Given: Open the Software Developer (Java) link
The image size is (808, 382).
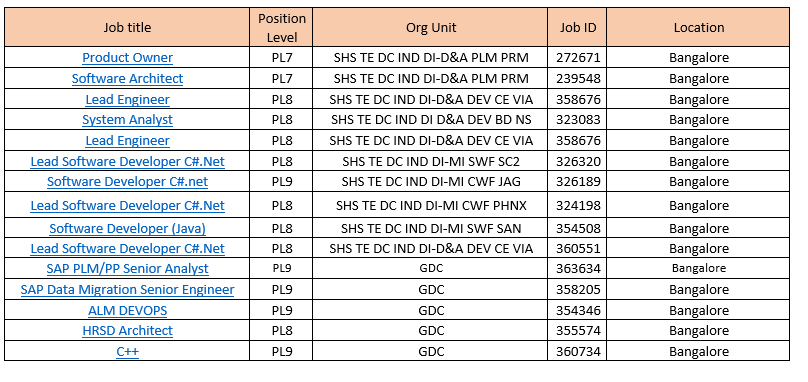Looking at the screenshot, I should tap(127, 228).
